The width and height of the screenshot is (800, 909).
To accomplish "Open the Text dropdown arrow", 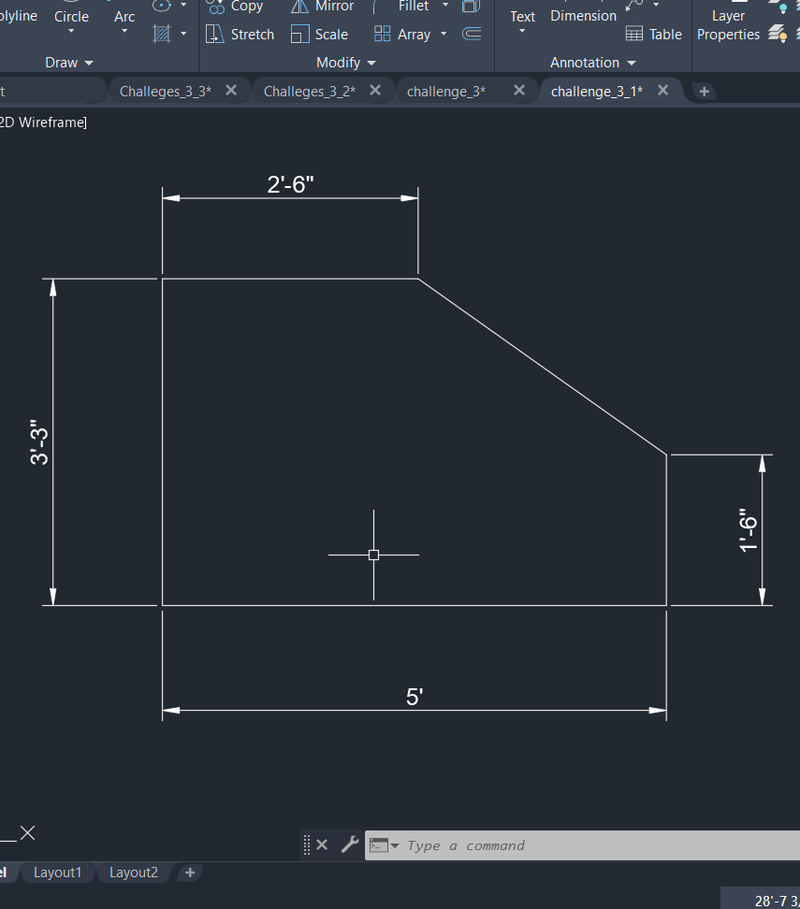I will pos(522,29).
